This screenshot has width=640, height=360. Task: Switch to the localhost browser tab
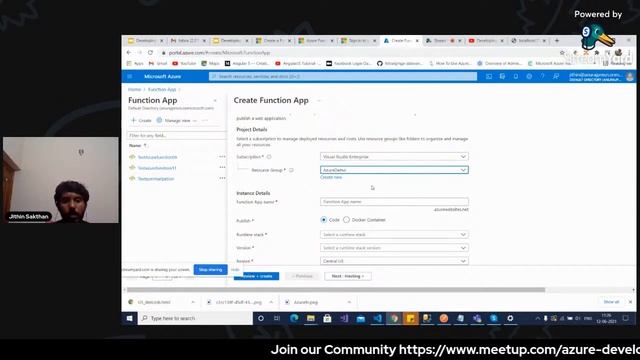point(529,41)
